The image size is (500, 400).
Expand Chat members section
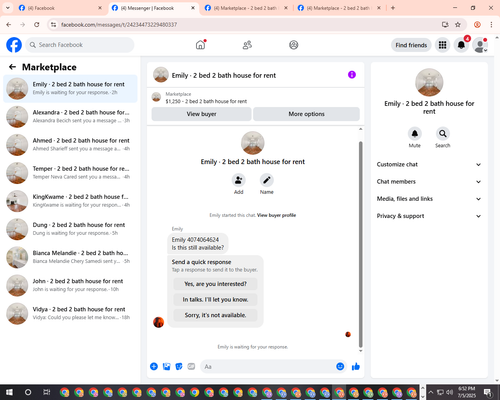tap(429, 182)
